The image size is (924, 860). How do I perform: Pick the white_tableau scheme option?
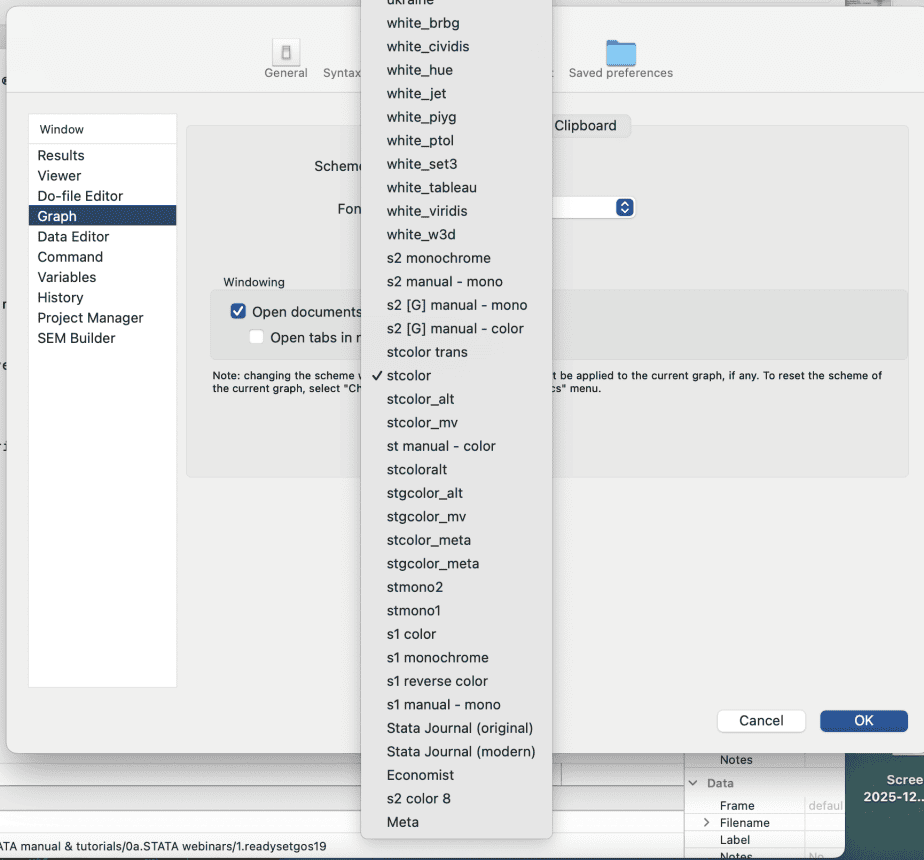tap(431, 187)
